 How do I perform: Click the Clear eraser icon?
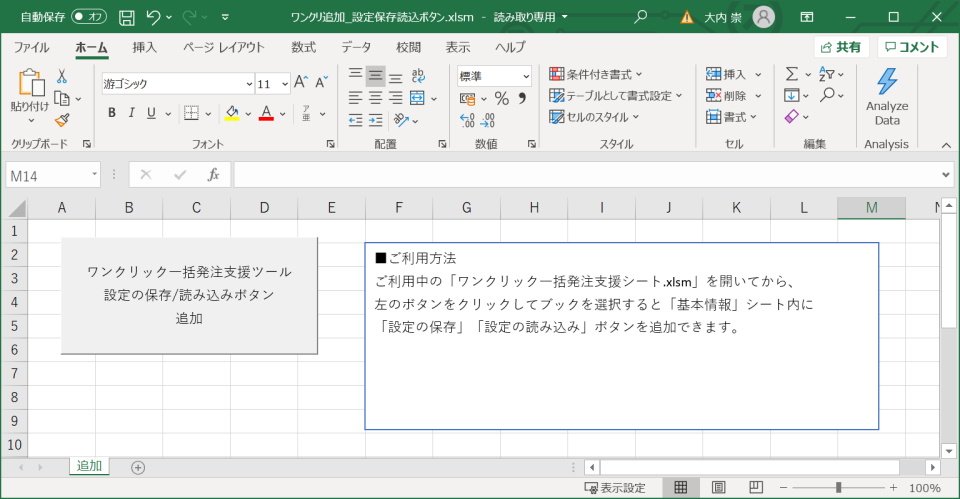pos(792,116)
